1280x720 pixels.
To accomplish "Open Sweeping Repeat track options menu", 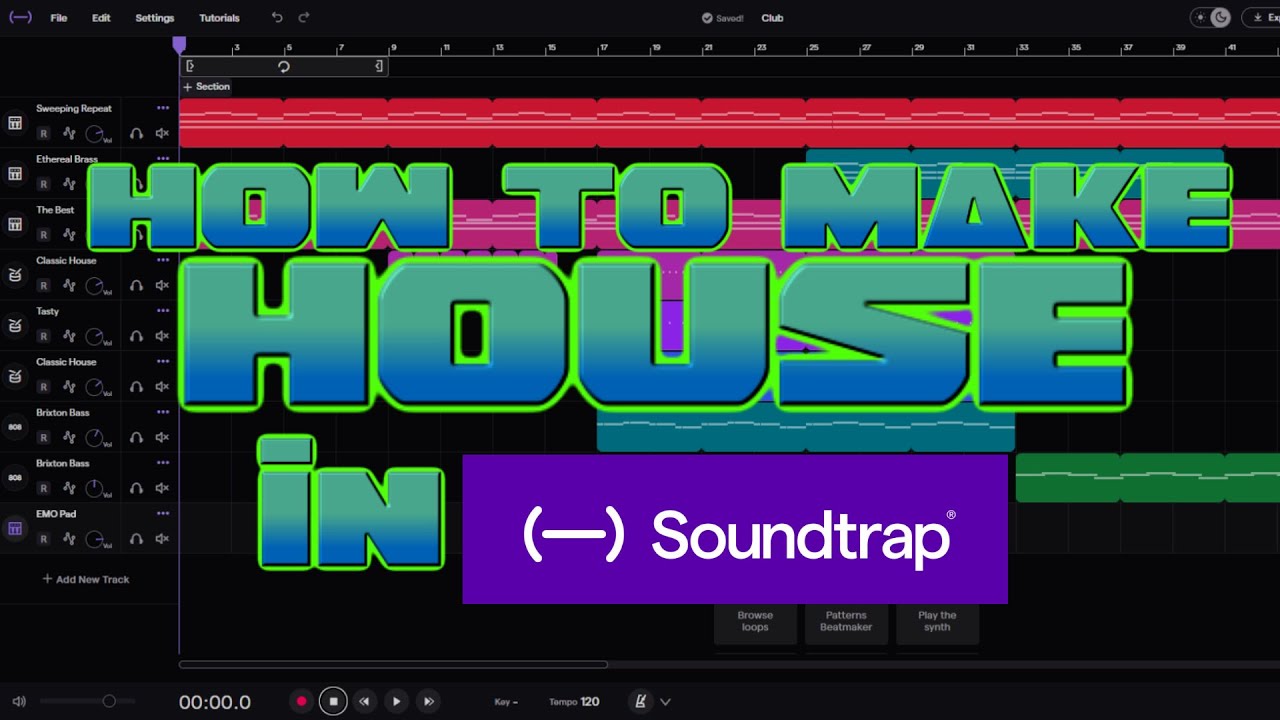I will tap(163, 108).
